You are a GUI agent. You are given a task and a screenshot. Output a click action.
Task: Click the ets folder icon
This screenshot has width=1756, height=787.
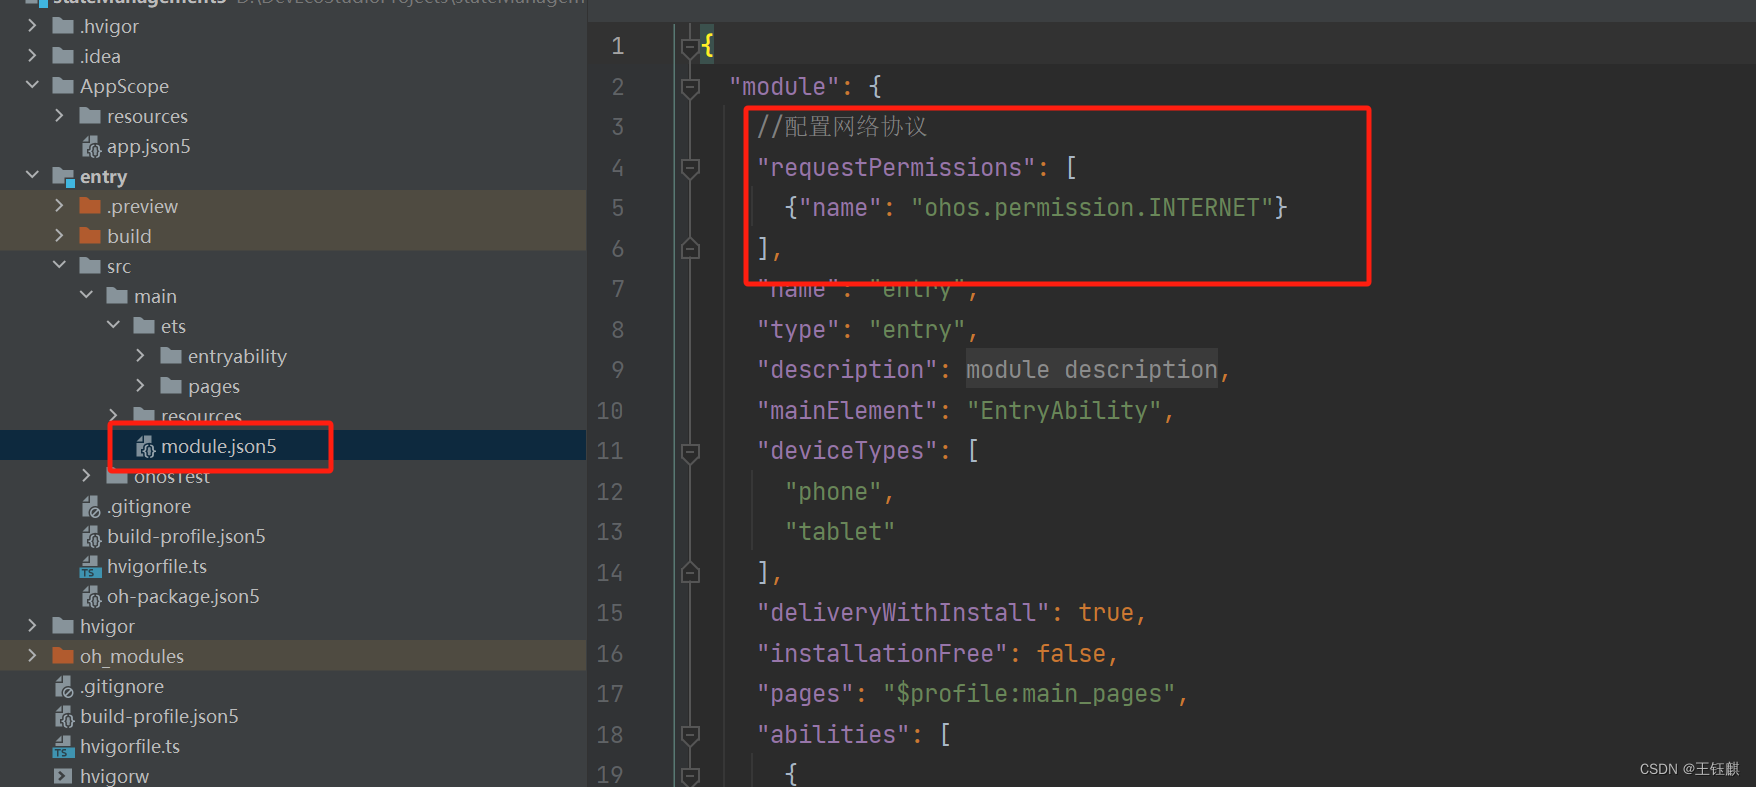[x=144, y=326]
